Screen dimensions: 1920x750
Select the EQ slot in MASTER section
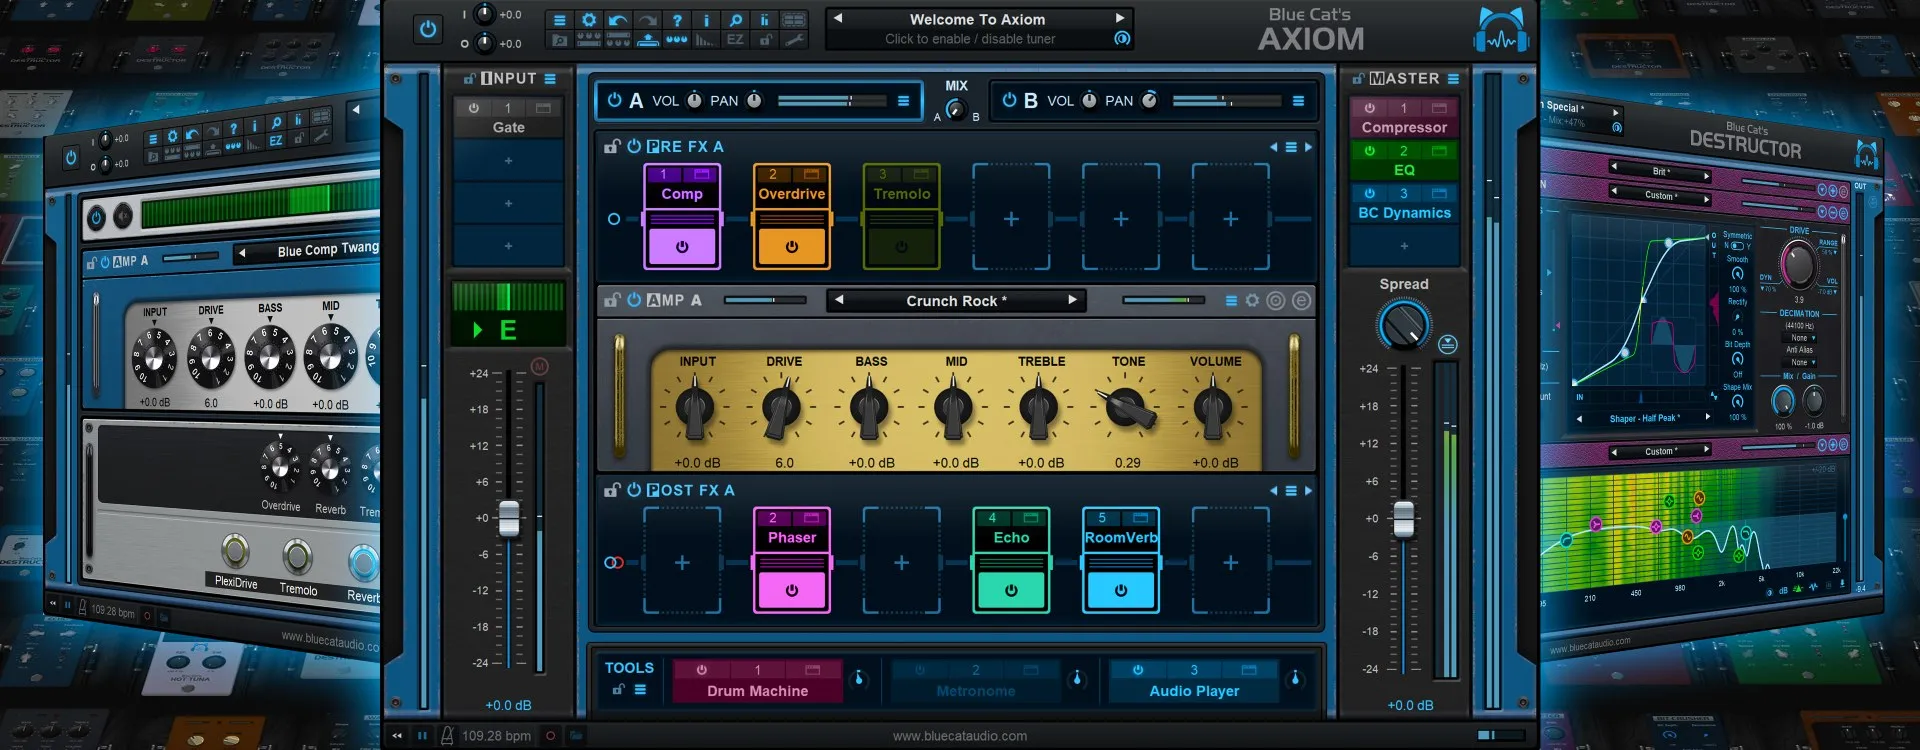1404,161
